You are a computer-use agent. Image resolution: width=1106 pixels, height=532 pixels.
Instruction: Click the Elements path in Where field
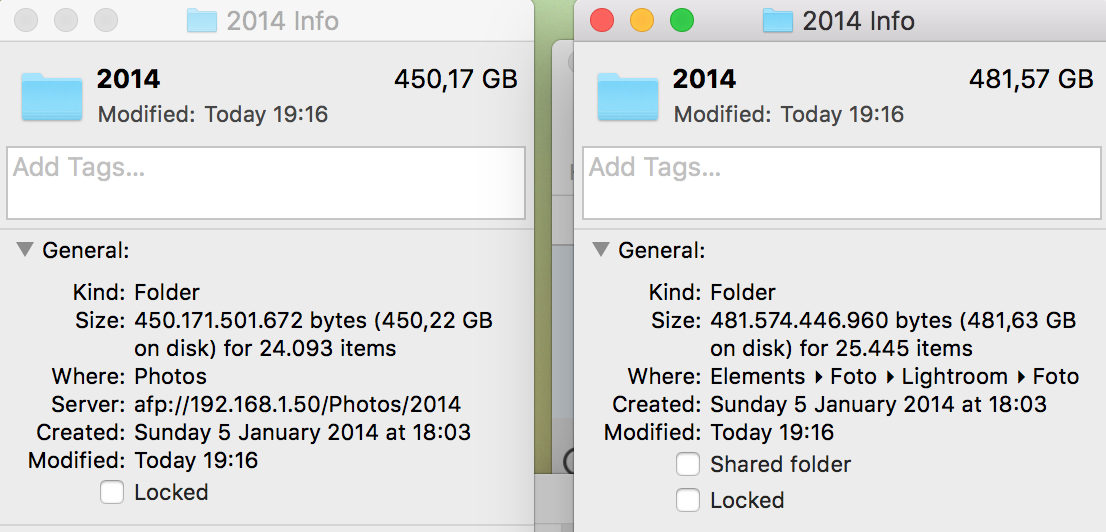(x=758, y=376)
